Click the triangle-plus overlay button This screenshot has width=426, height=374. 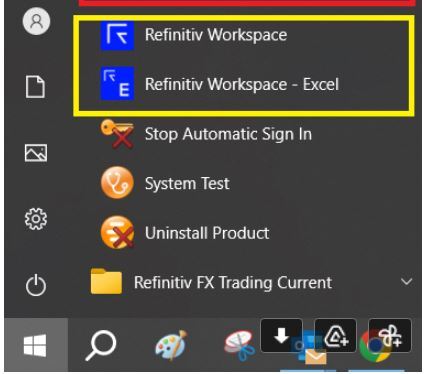[335, 336]
